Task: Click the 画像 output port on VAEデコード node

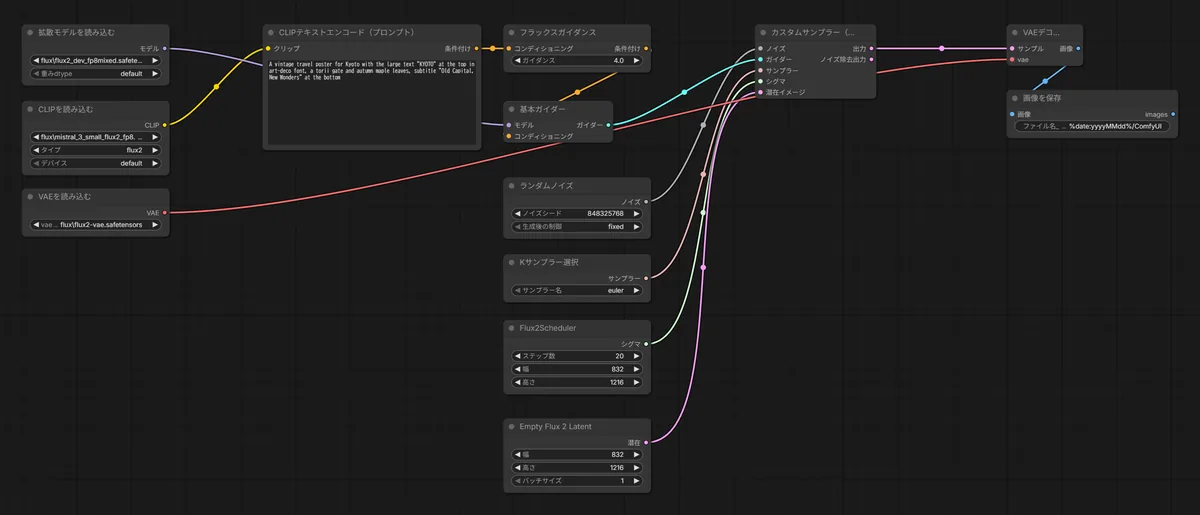Action: coord(1077,48)
